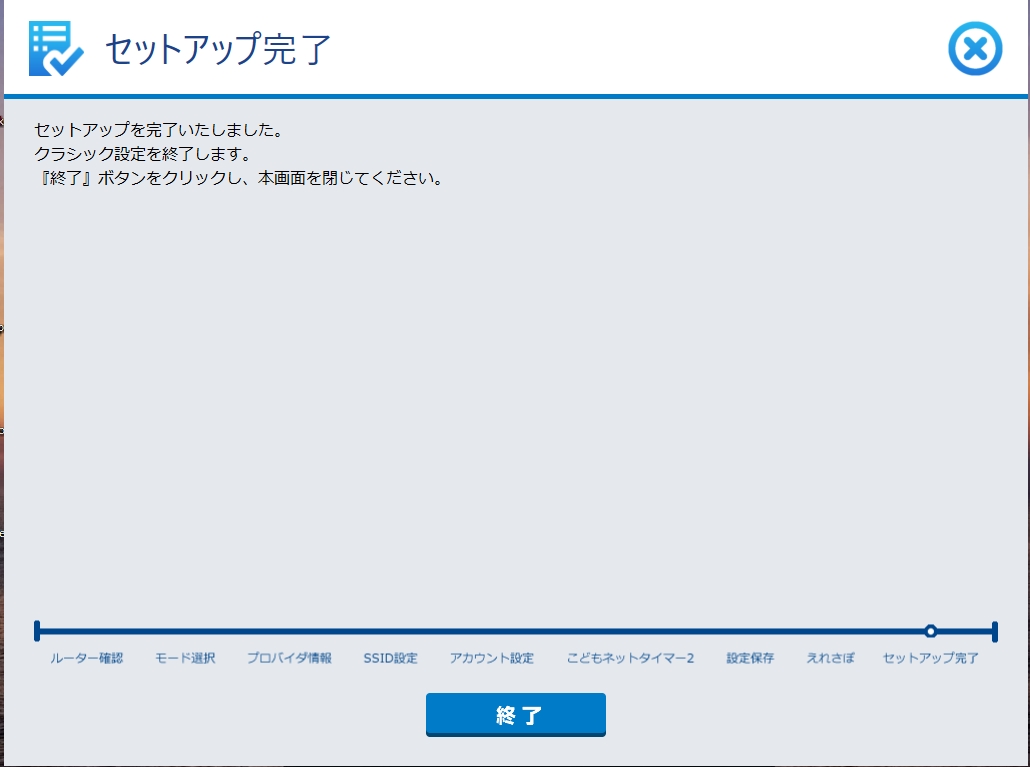This screenshot has width=1030, height=767.
Task: Open the SSID設定 step
Action: 390,658
